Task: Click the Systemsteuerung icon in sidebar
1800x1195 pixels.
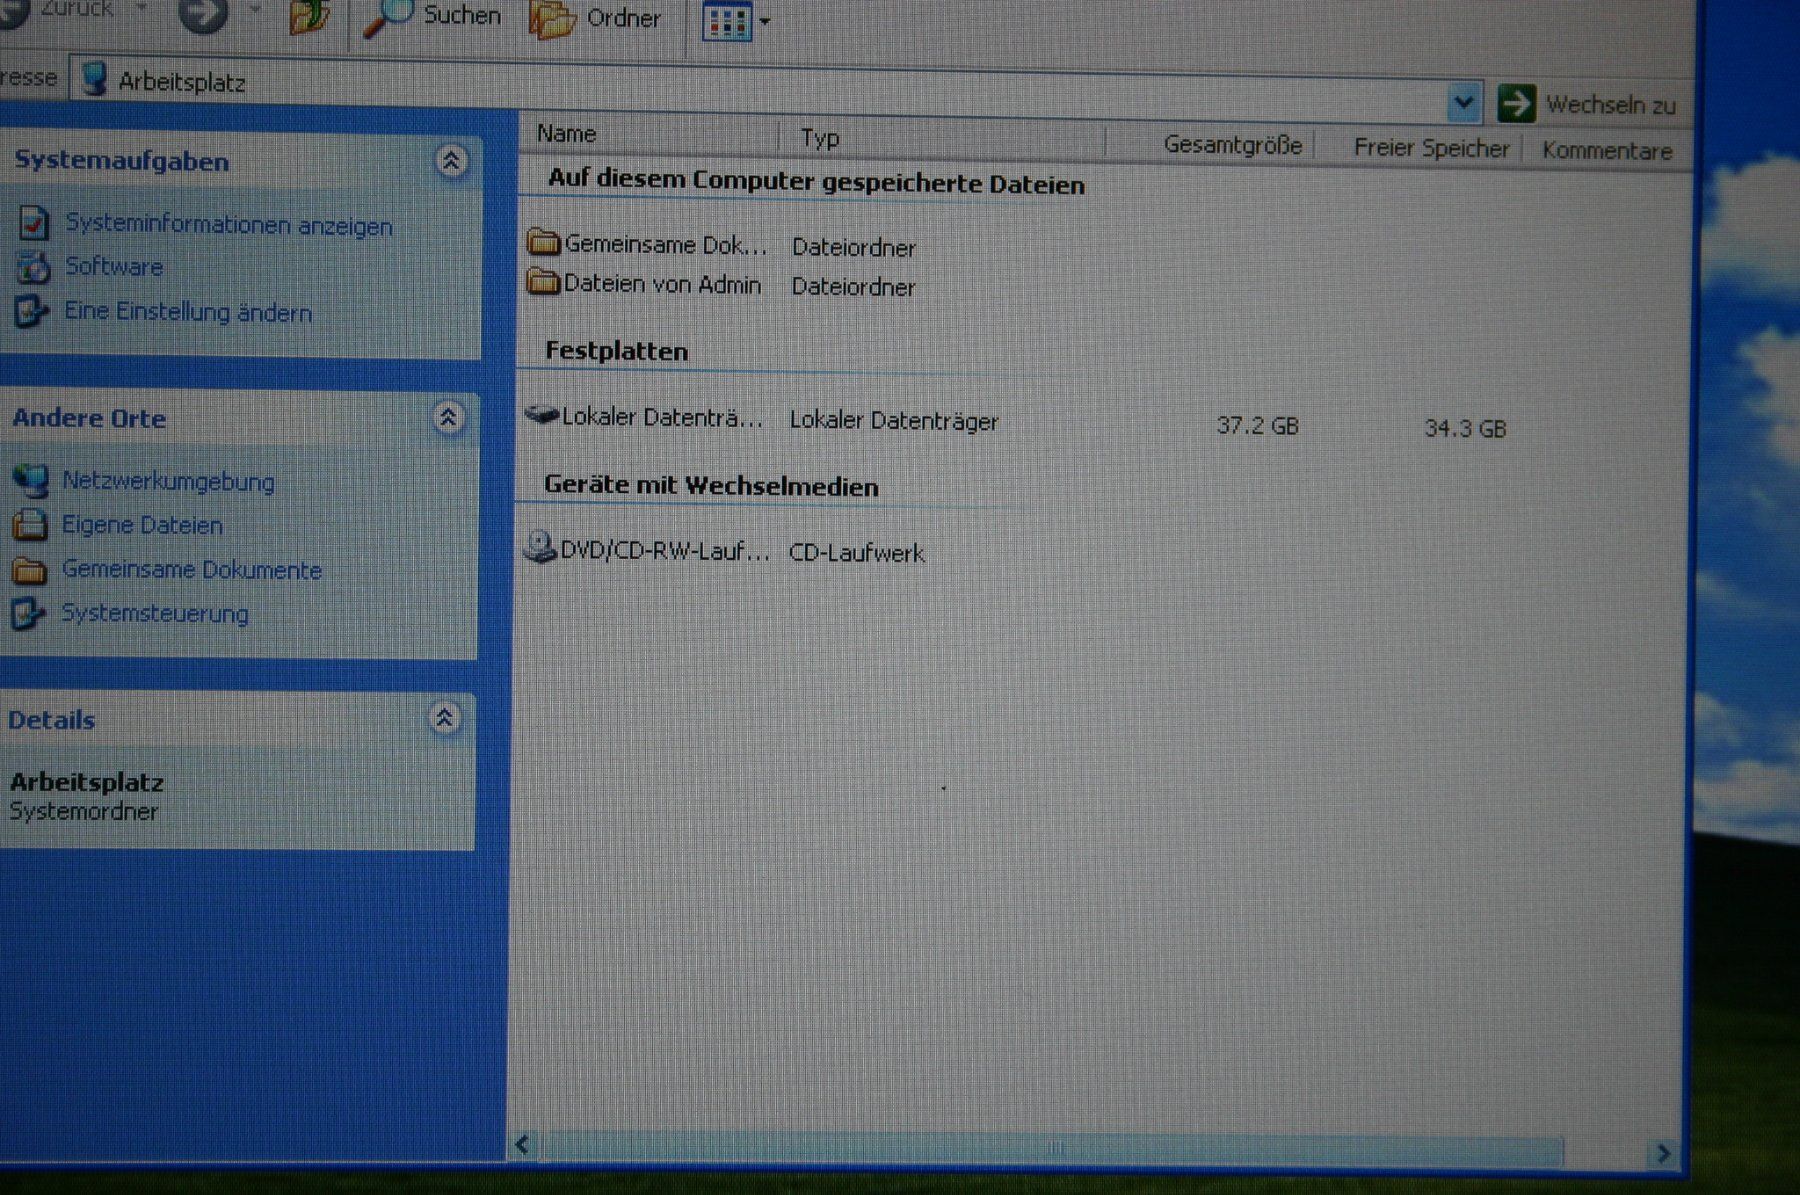Action: 27,613
